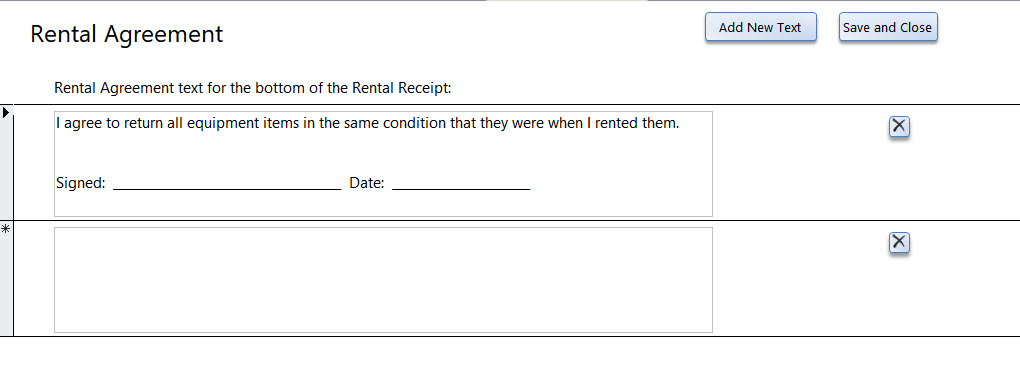Click the word "Date:" in the agreement
This screenshot has height=366, width=1020.
click(367, 183)
